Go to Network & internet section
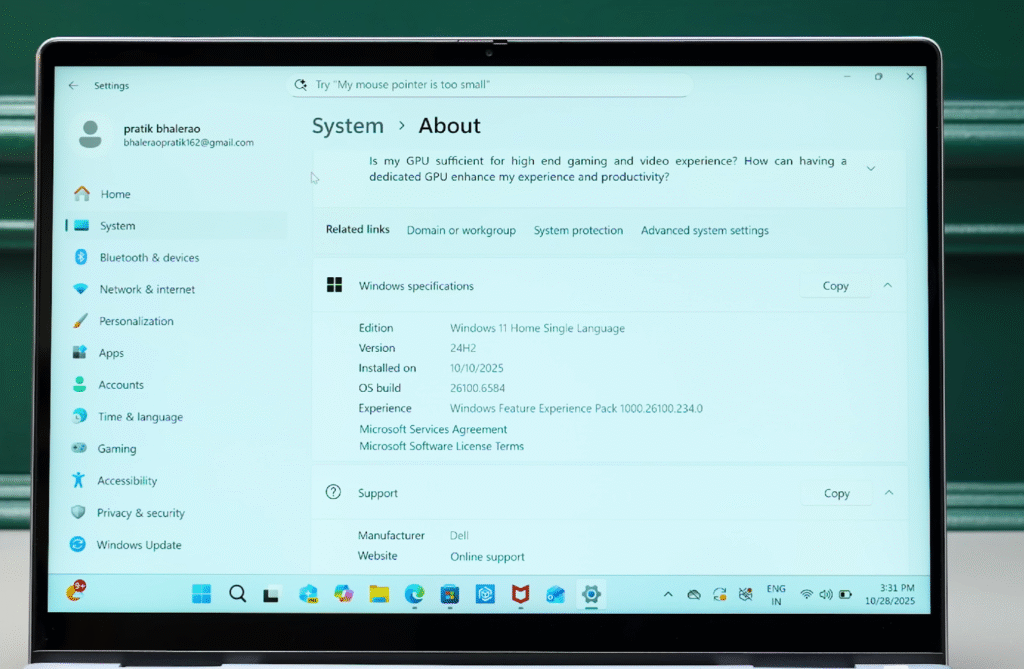Screen dimensions: 1024x669 coord(146,290)
